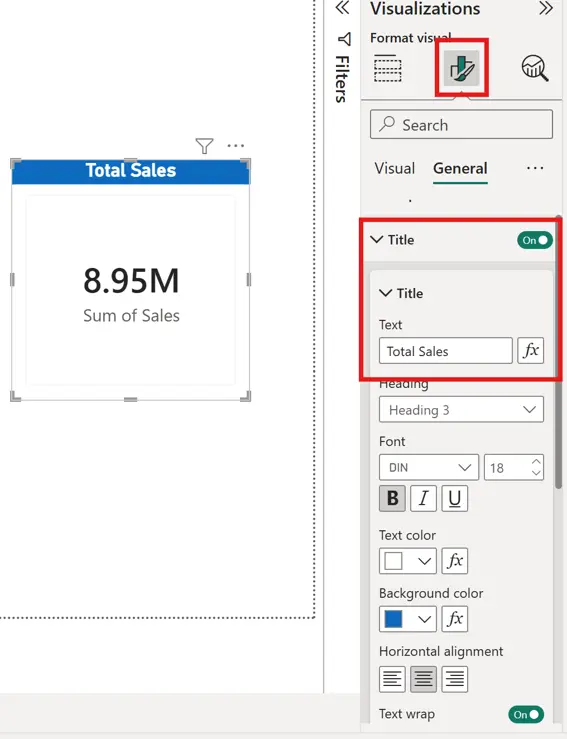Toggle underline on the title font
This screenshot has height=739, width=567.
(x=455, y=498)
